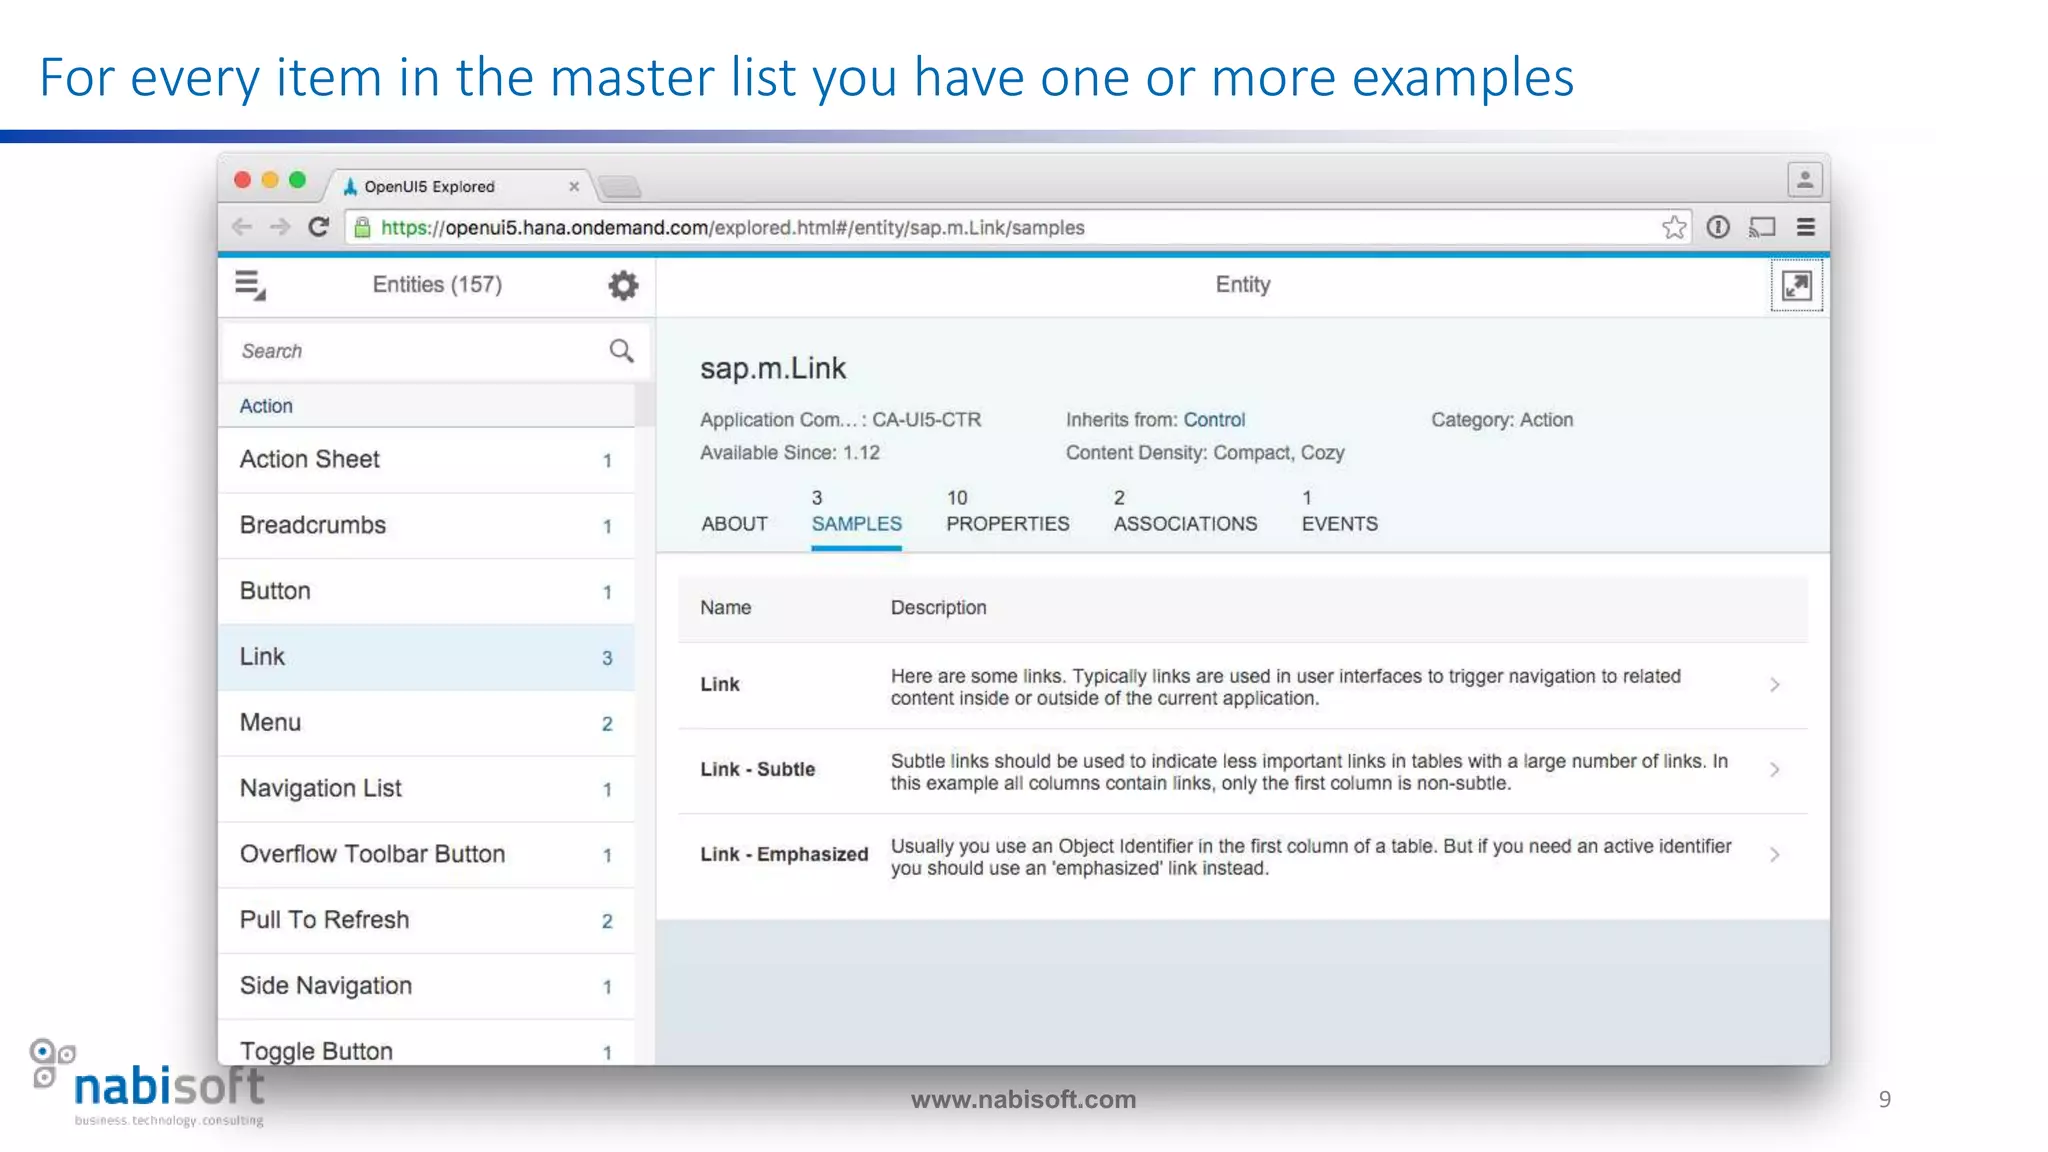The image size is (2048, 1152).
Task: Click the user profile icon
Action: coord(1805,180)
